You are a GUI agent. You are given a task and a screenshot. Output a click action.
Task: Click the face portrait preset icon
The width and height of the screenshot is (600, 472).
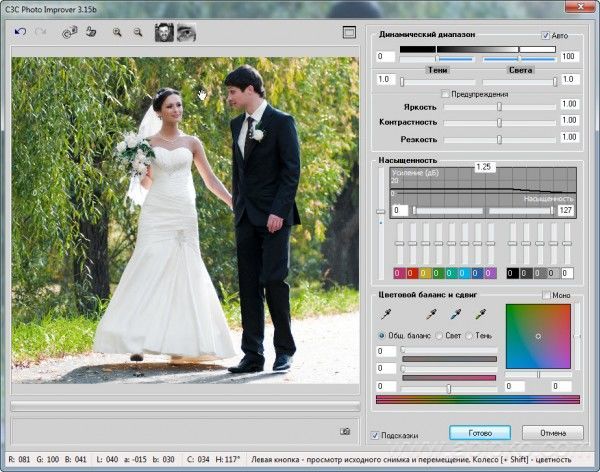click(164, 32)
